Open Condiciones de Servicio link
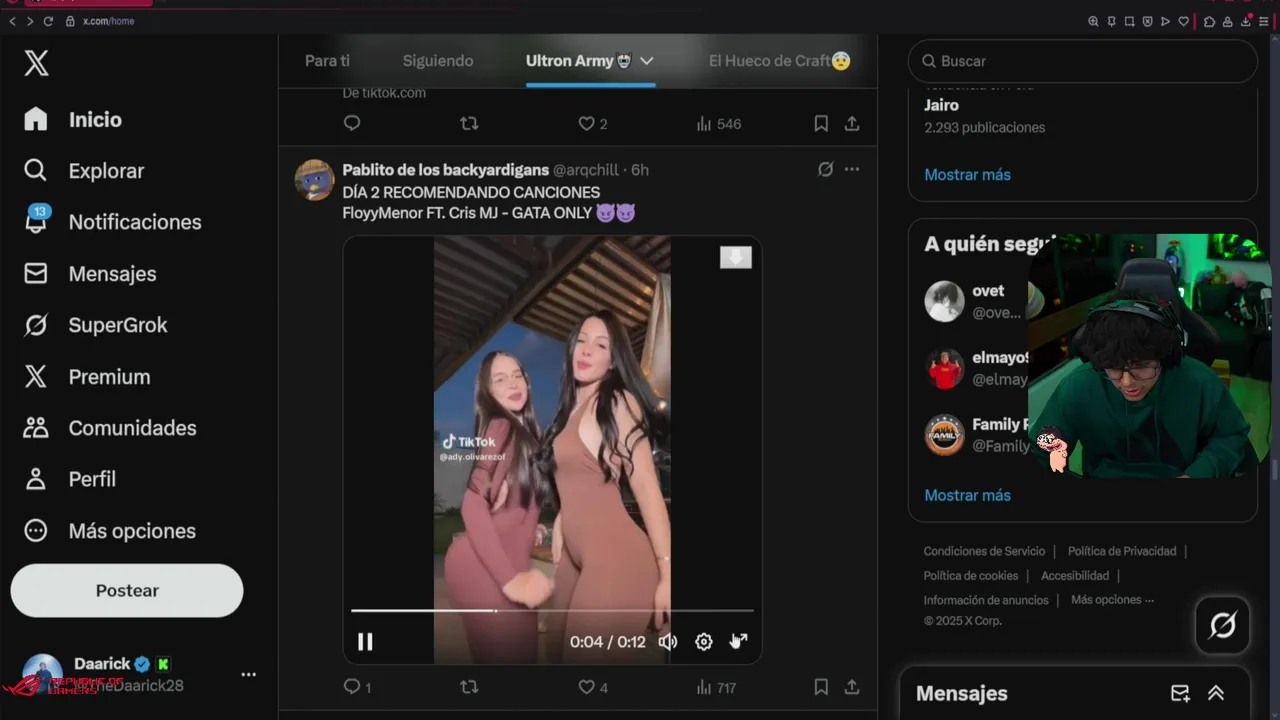 (x=984, y=551)
